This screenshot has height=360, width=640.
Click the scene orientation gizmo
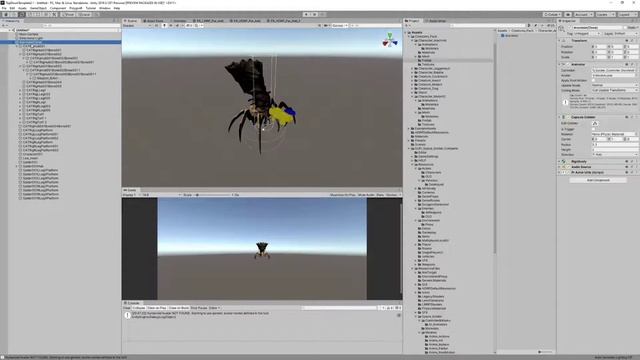click(390, 40)
